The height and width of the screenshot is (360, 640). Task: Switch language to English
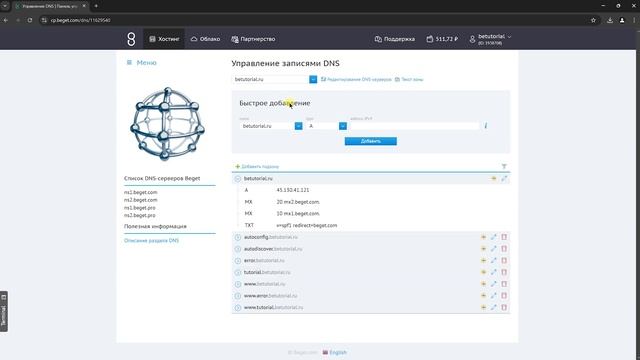click(335, 352)
